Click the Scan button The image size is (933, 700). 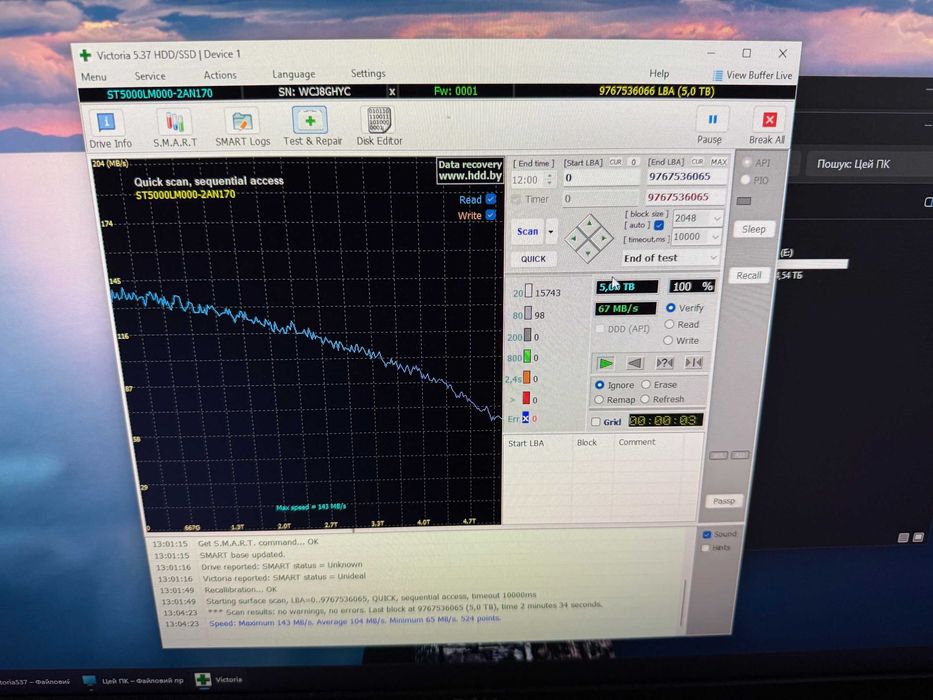pos(528,232)
